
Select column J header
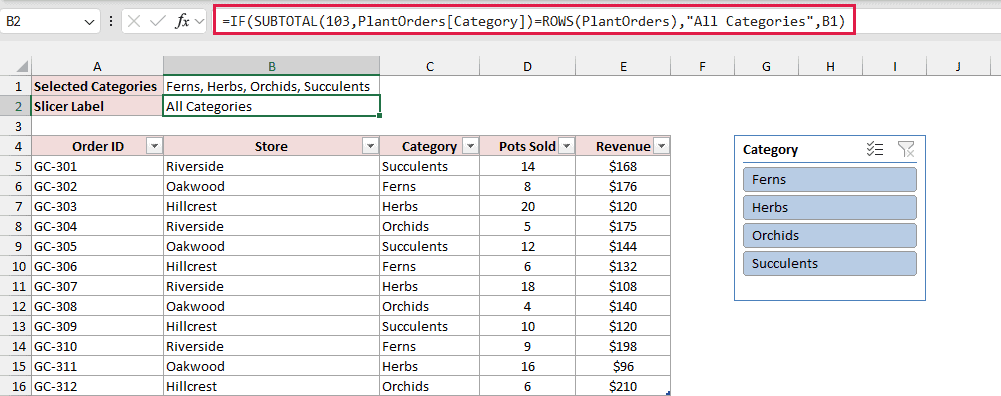(958, 66)
